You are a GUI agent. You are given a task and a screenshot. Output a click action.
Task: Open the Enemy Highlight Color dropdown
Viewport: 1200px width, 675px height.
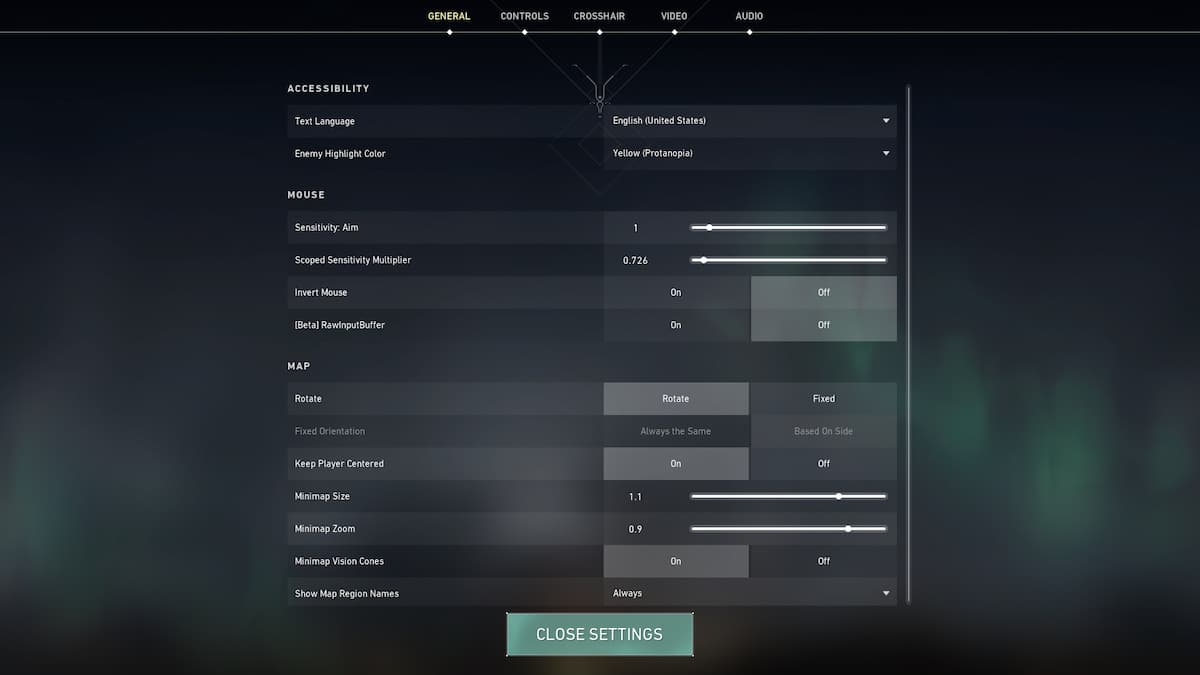click(749, 154)
